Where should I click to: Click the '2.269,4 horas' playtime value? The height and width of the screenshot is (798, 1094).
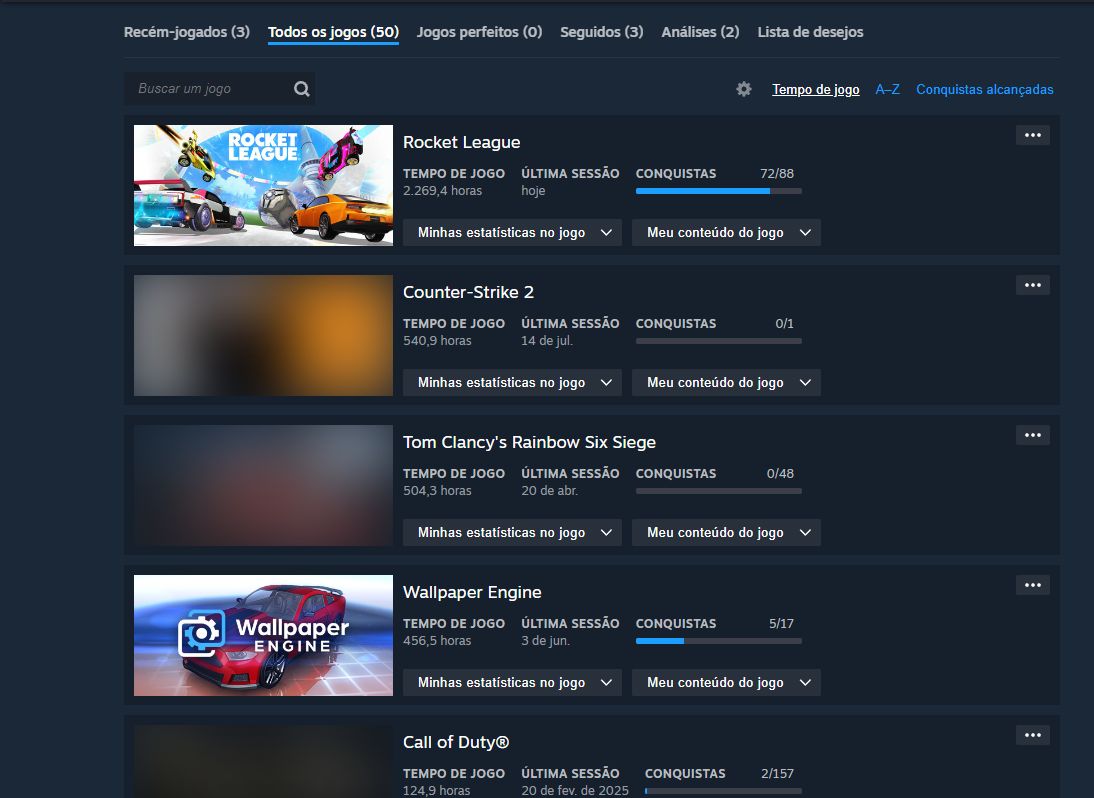[x=442, y=190]
